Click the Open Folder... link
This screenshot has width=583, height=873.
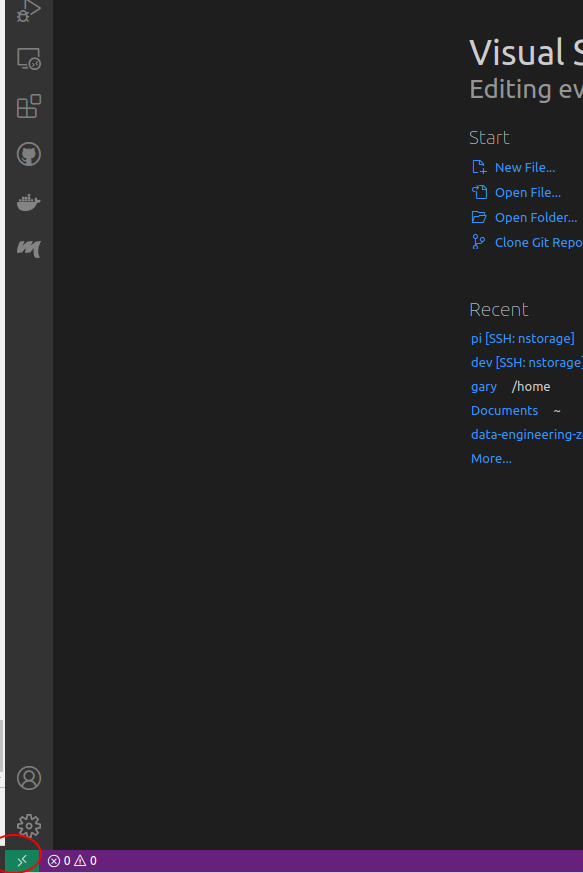click(x=536, y=218)
